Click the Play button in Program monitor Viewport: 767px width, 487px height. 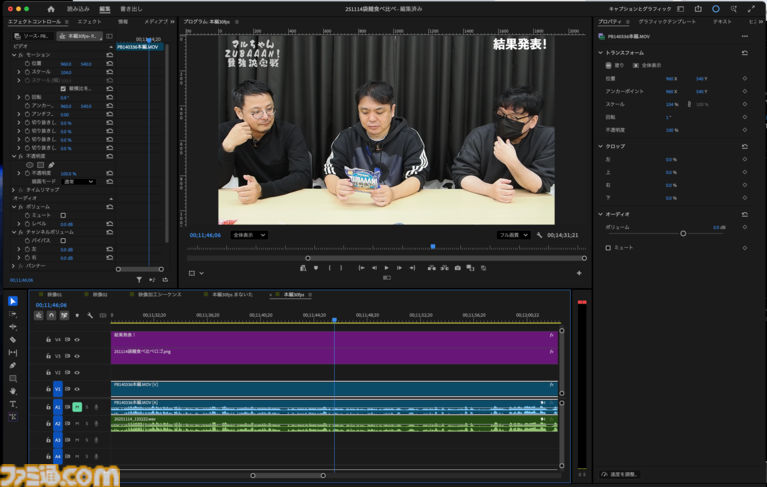pyautogui.click(x=386, y=268)
